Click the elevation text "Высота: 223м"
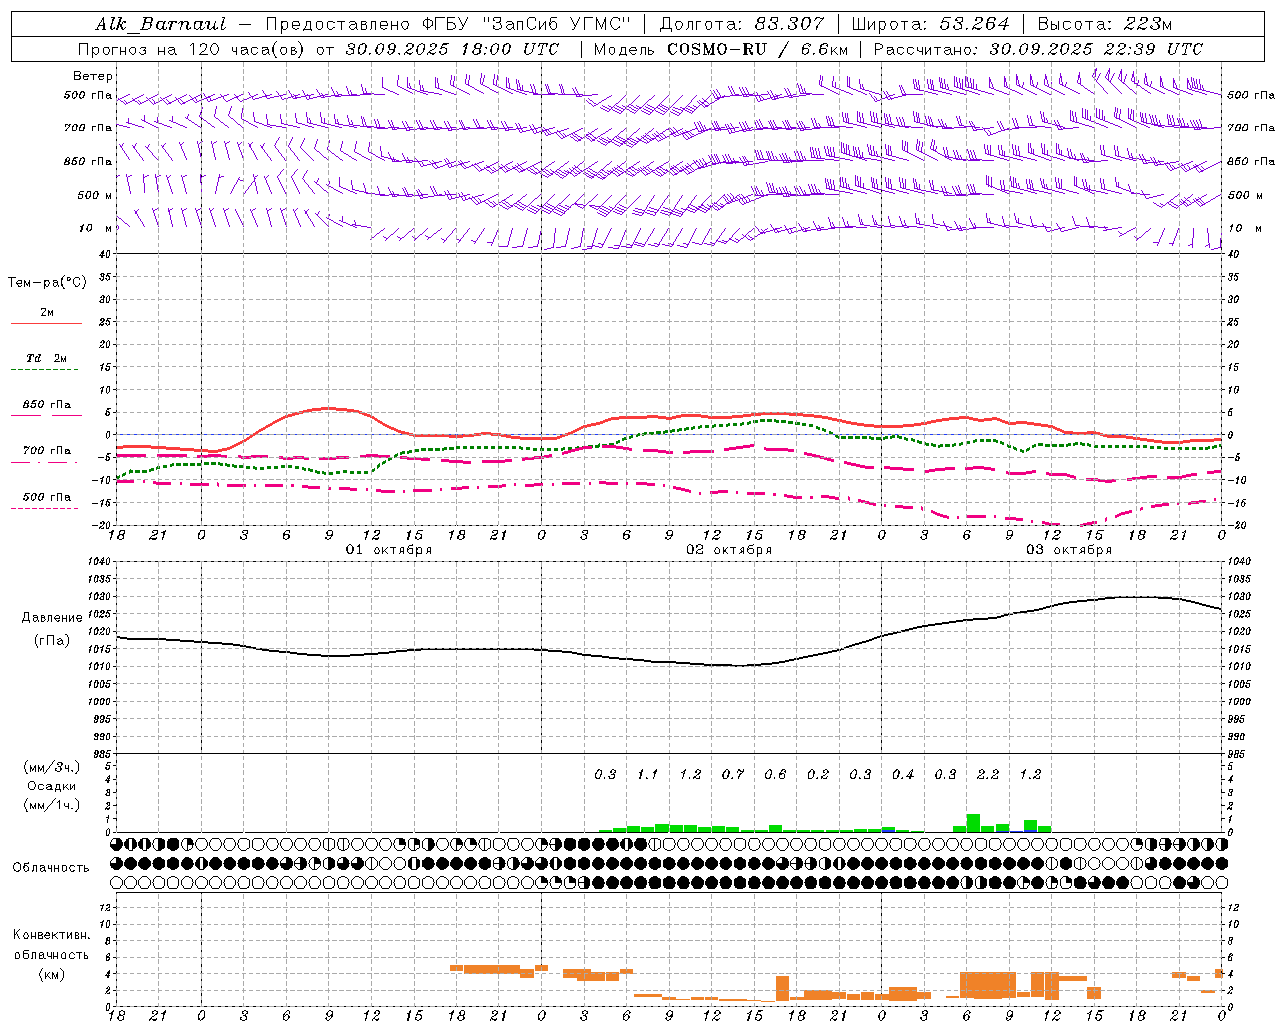Viewport: 1280px width, 1024px height. 1105,24
